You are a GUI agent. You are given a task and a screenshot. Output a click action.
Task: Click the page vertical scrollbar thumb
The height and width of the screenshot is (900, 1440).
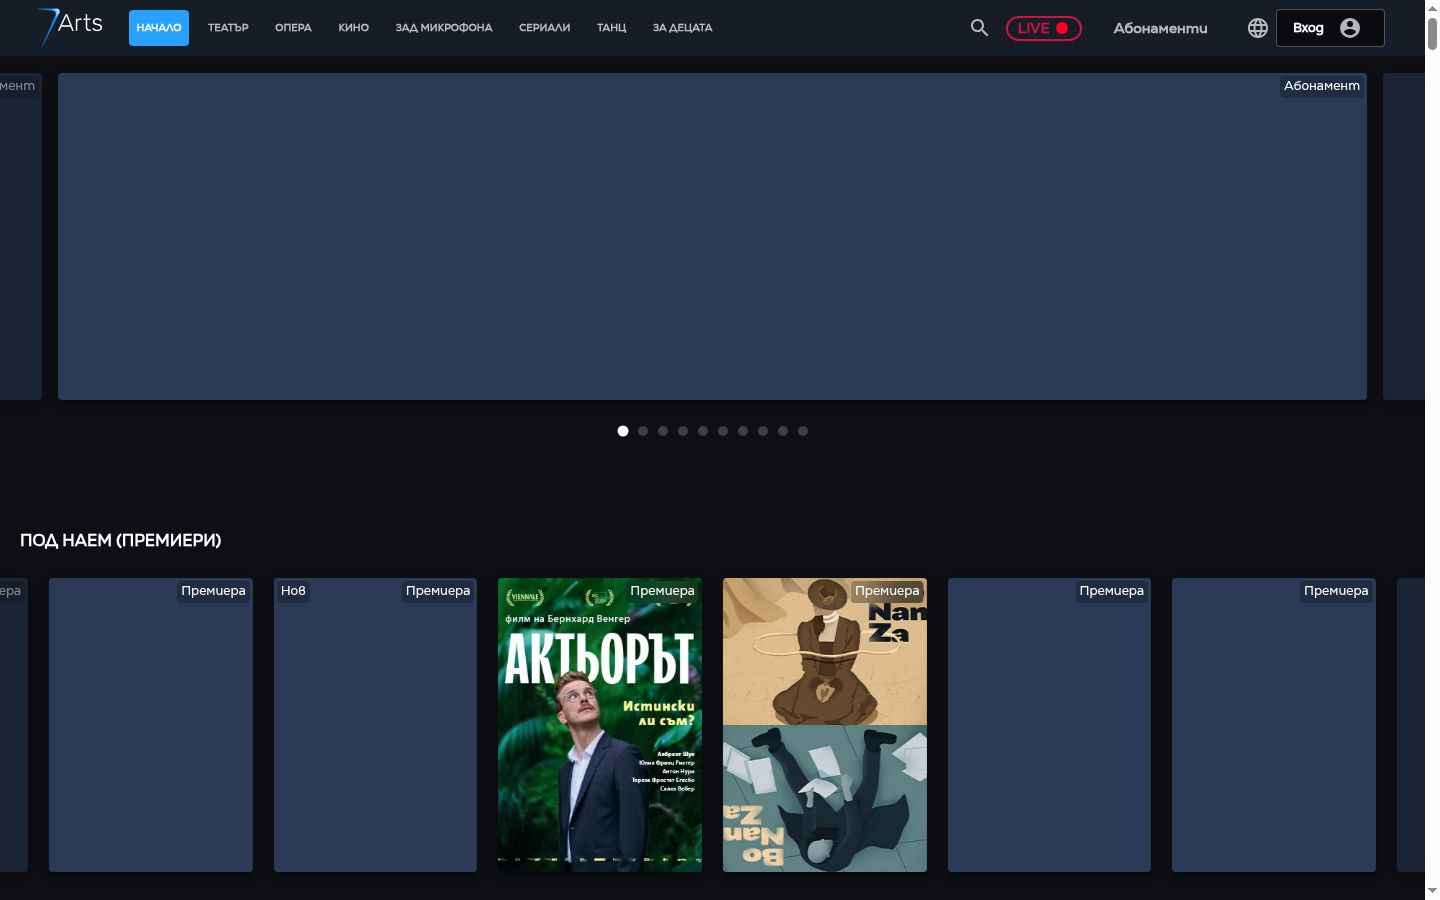1432,32
